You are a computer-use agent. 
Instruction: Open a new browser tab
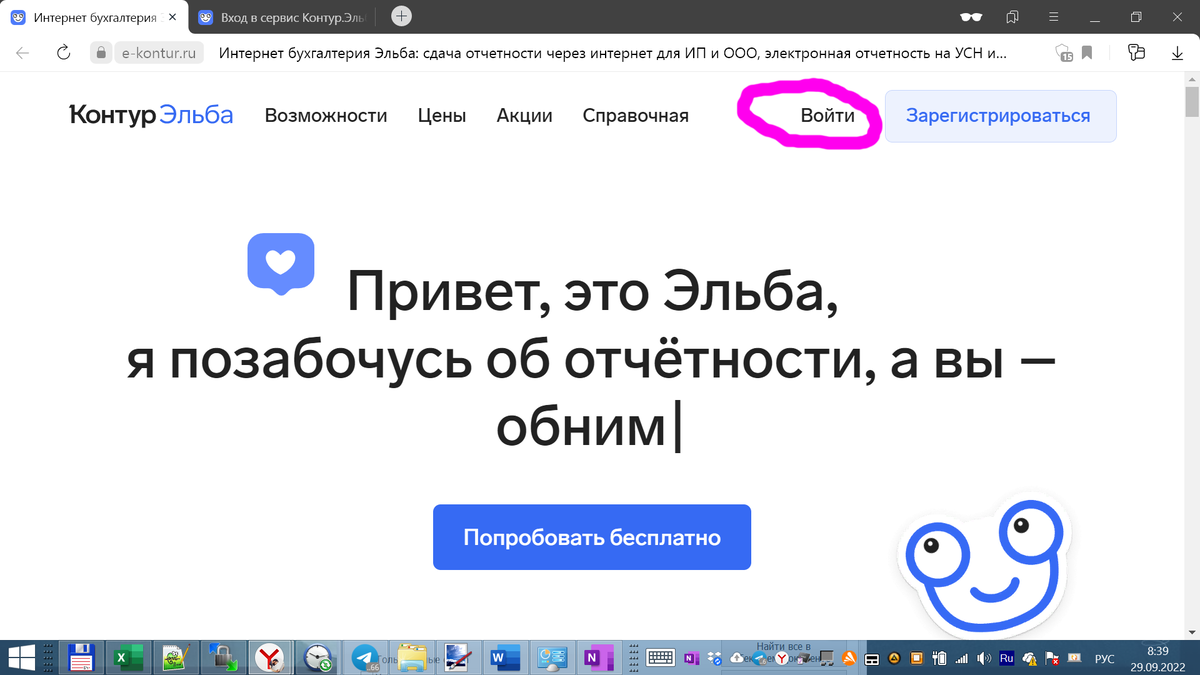pos(401,16)
